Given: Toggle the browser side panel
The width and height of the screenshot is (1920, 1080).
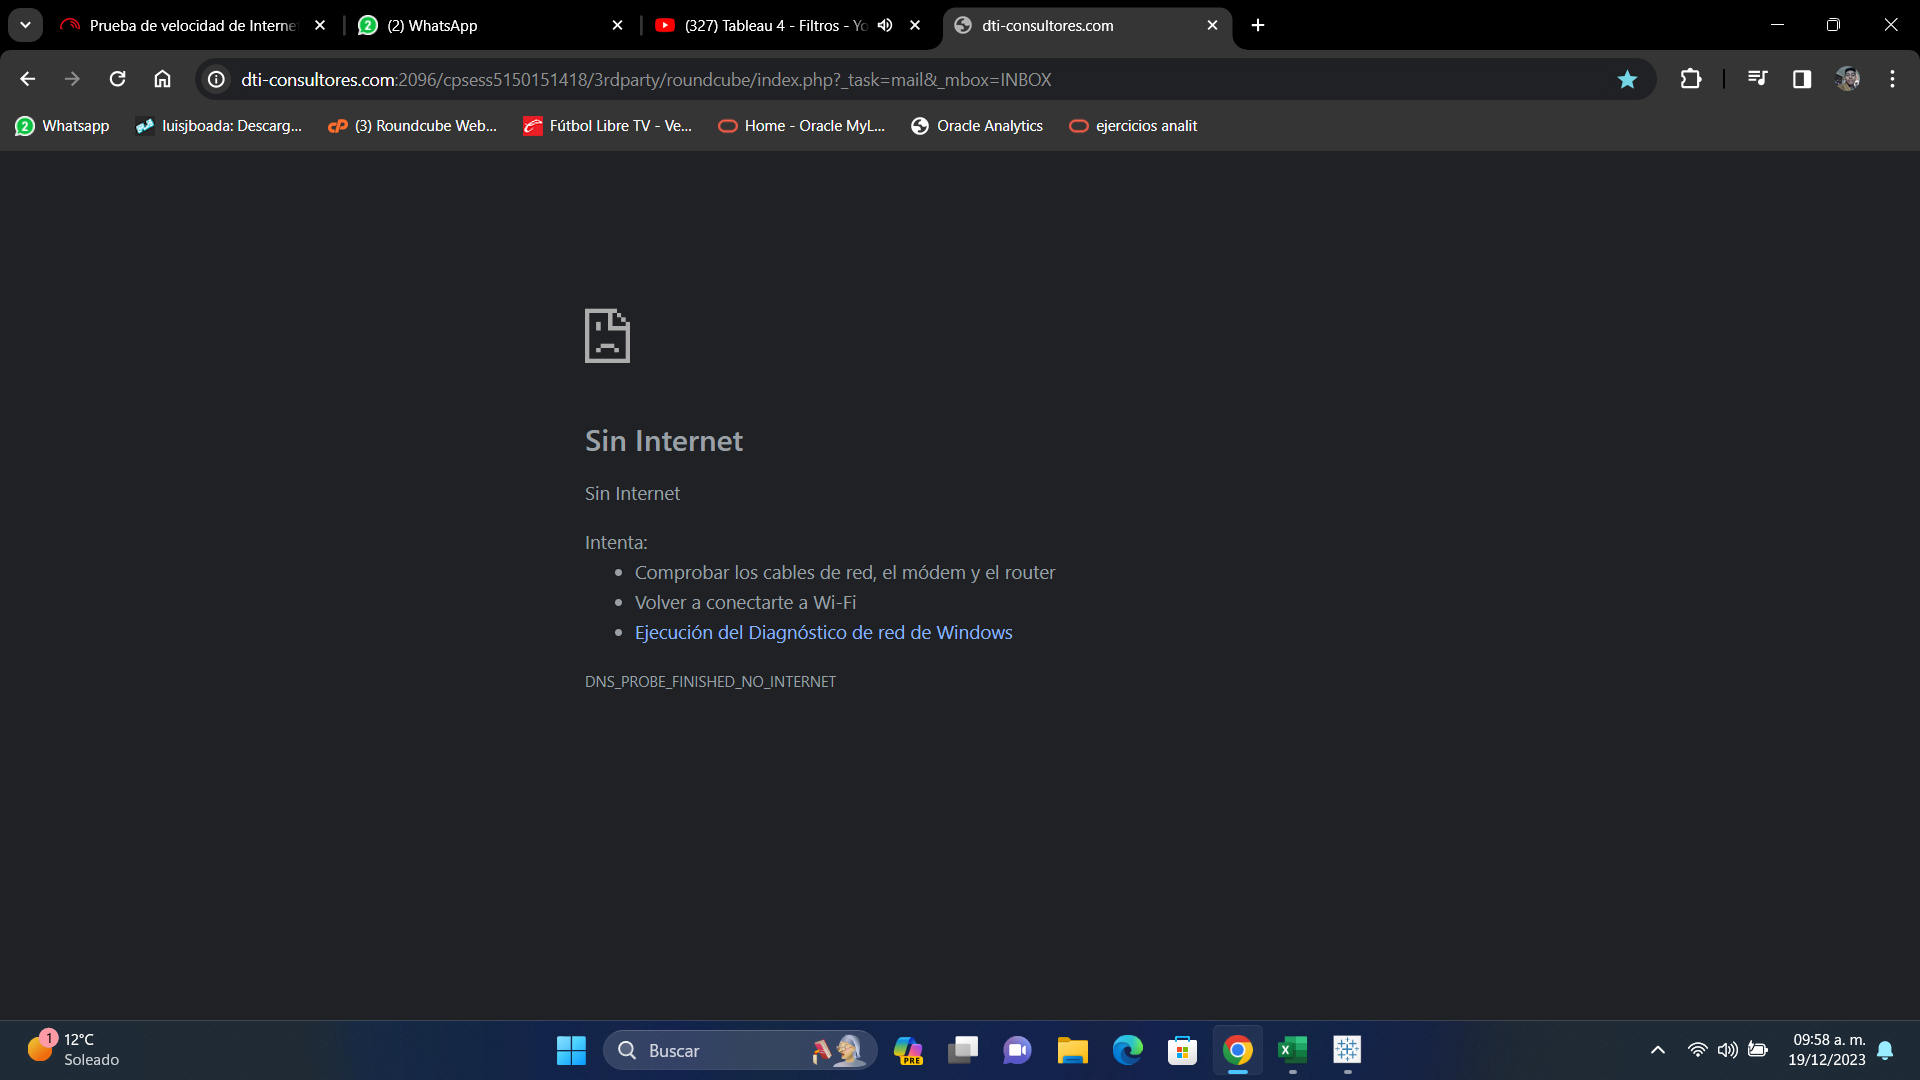Looking at the screenshot, I should pos(1802,79).
